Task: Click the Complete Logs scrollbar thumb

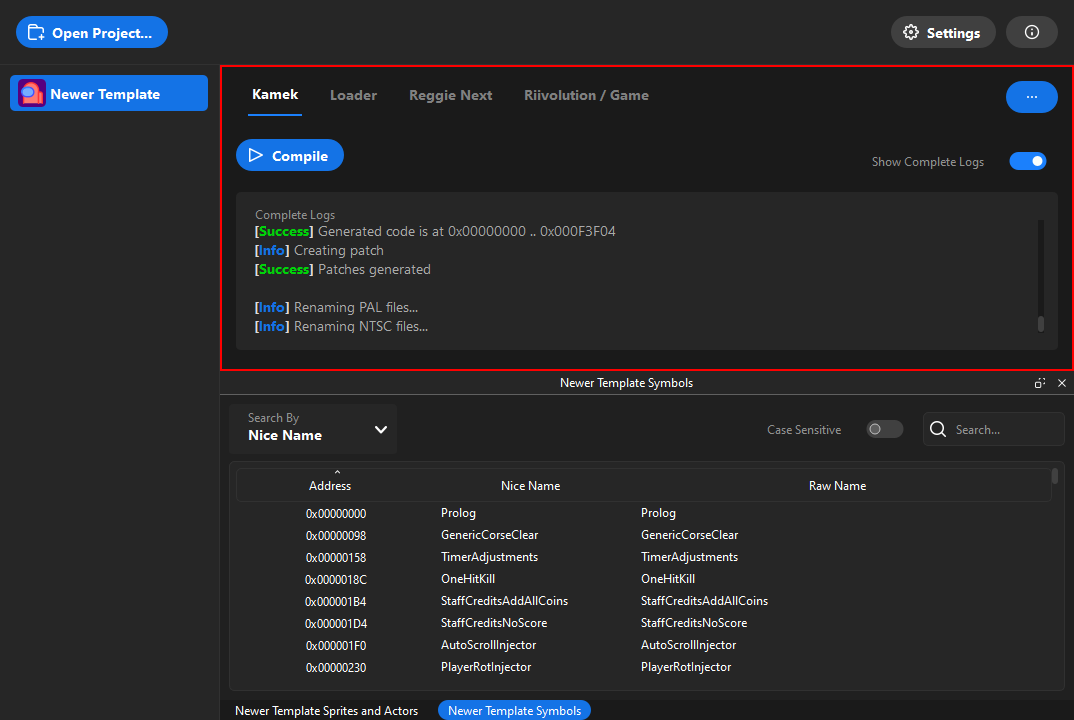Action: pos(1040,324)
